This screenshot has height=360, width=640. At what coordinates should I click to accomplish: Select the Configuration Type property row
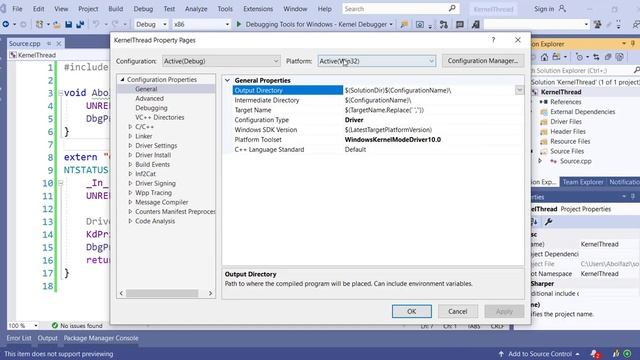click(372, 120)
